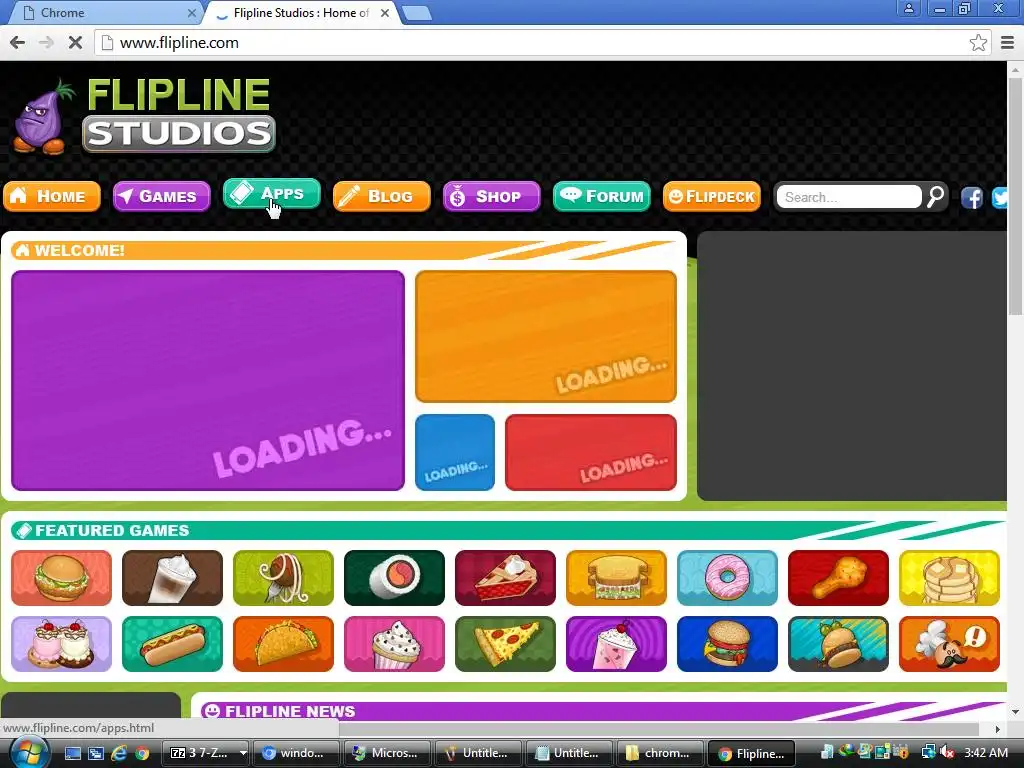Click the large purple loading banner

(x=208, y=380)
